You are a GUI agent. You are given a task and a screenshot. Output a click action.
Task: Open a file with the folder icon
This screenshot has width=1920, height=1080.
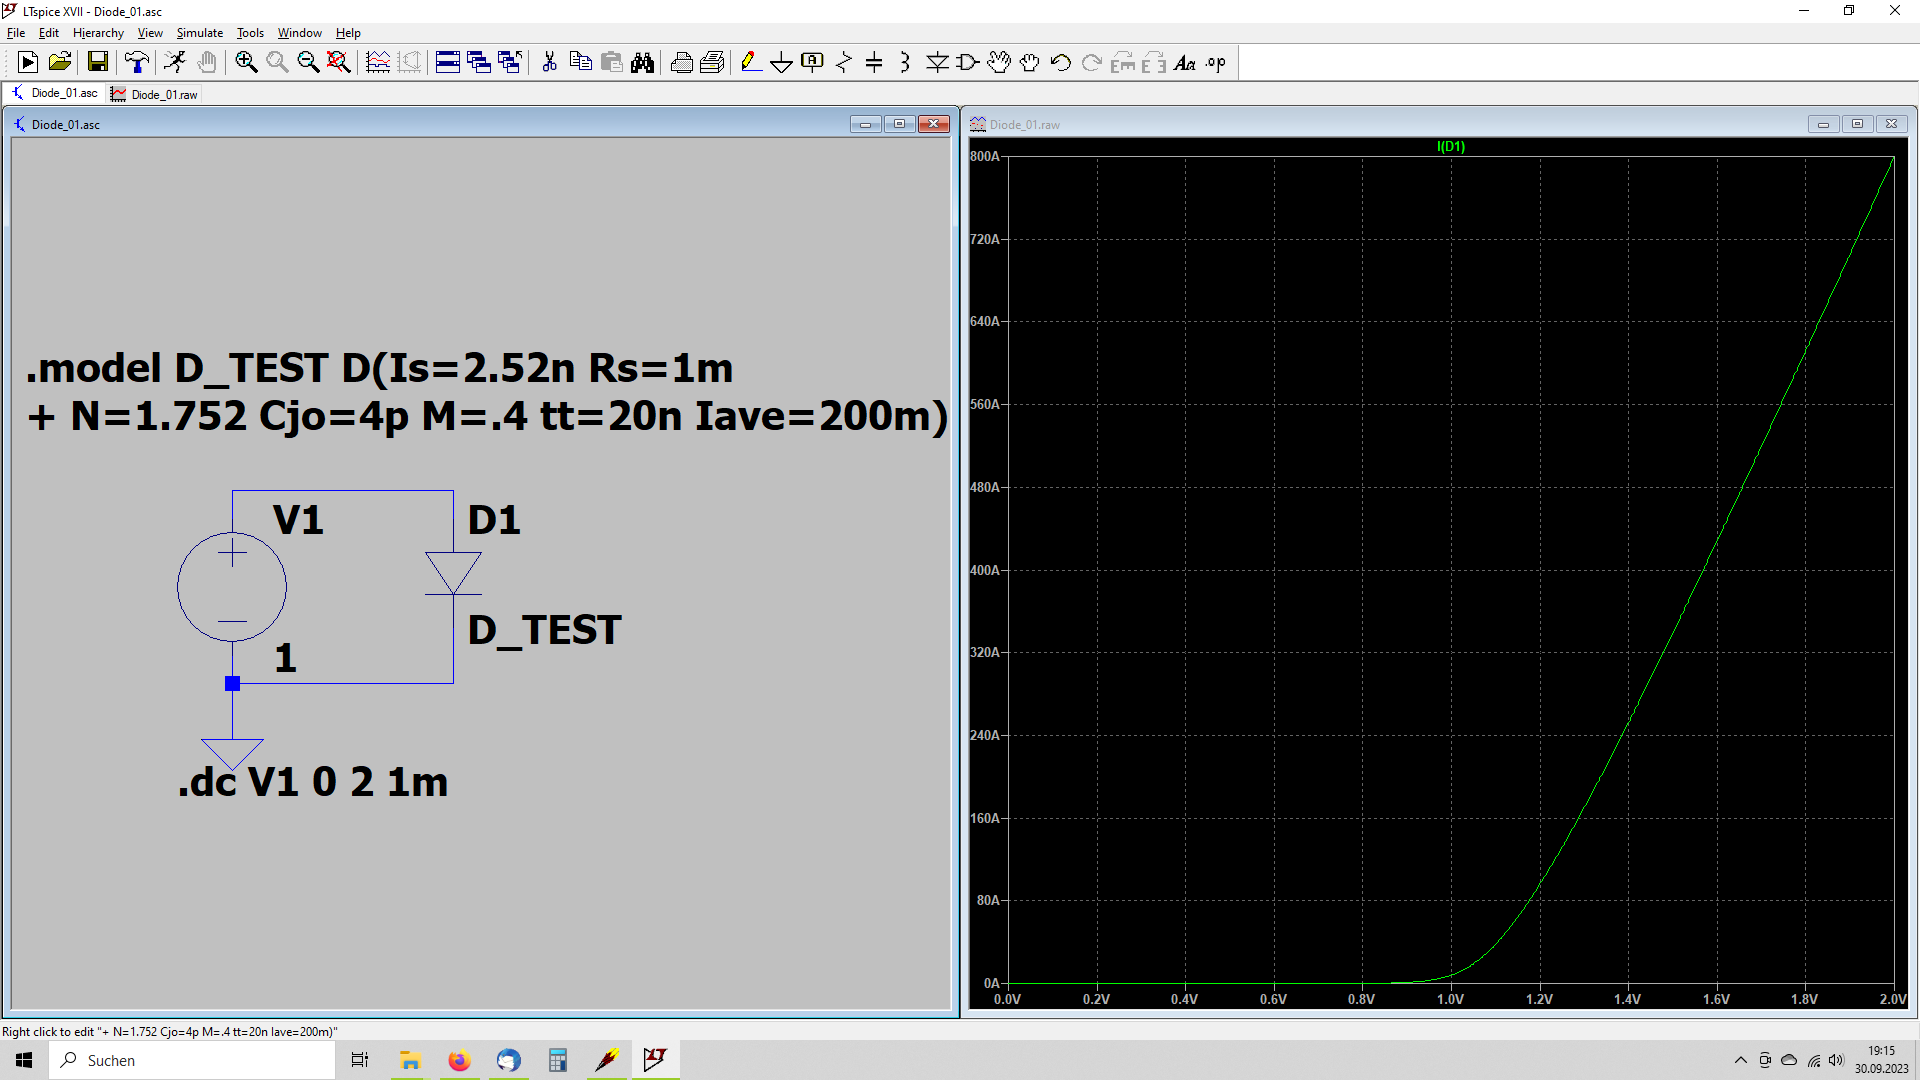point(60,63)
